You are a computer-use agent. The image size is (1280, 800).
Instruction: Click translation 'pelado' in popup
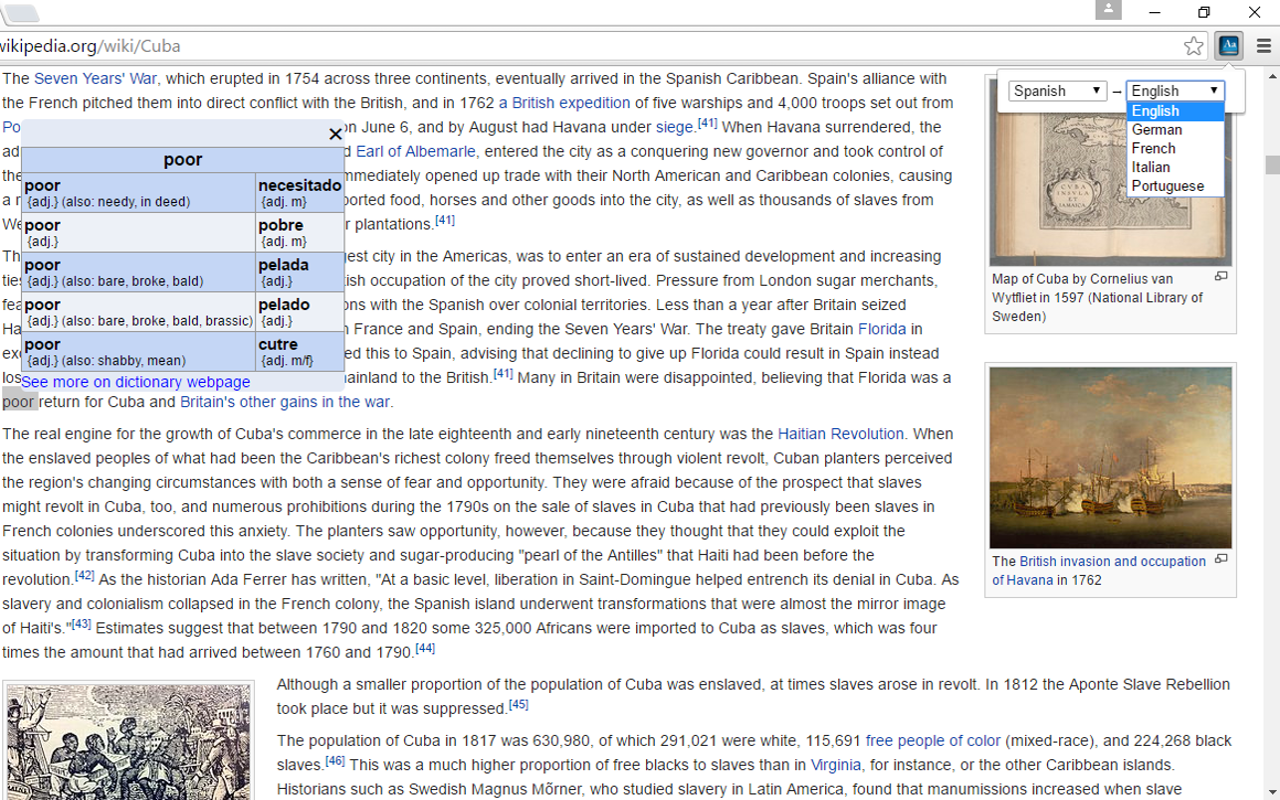[284, 305]
